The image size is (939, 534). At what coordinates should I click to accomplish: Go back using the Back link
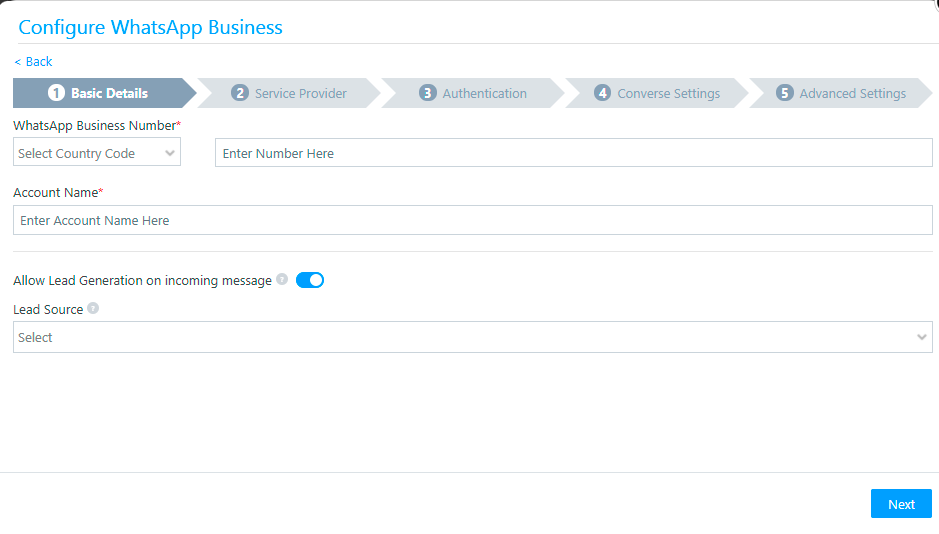click(x=34, y=62)
